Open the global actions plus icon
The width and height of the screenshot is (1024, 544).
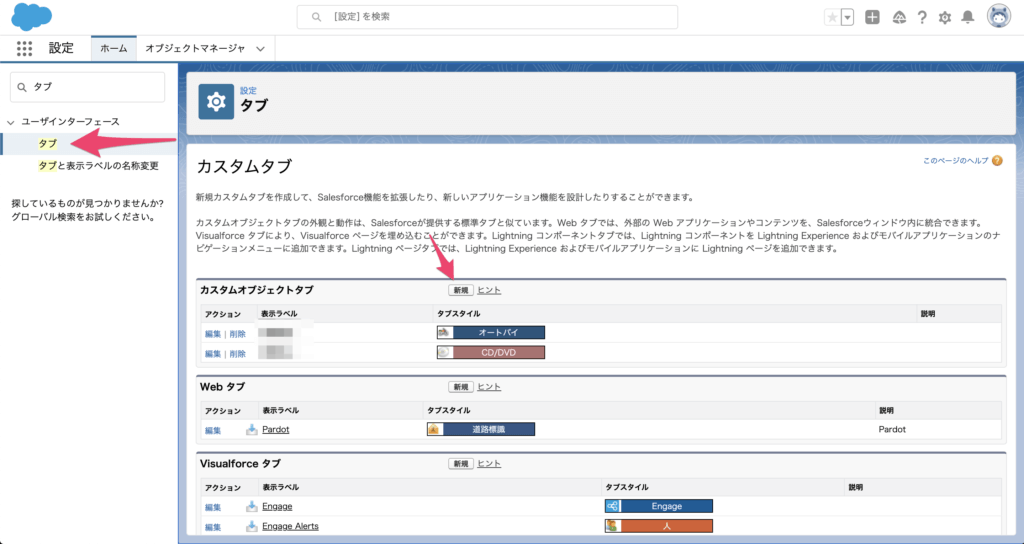point(872,18)
